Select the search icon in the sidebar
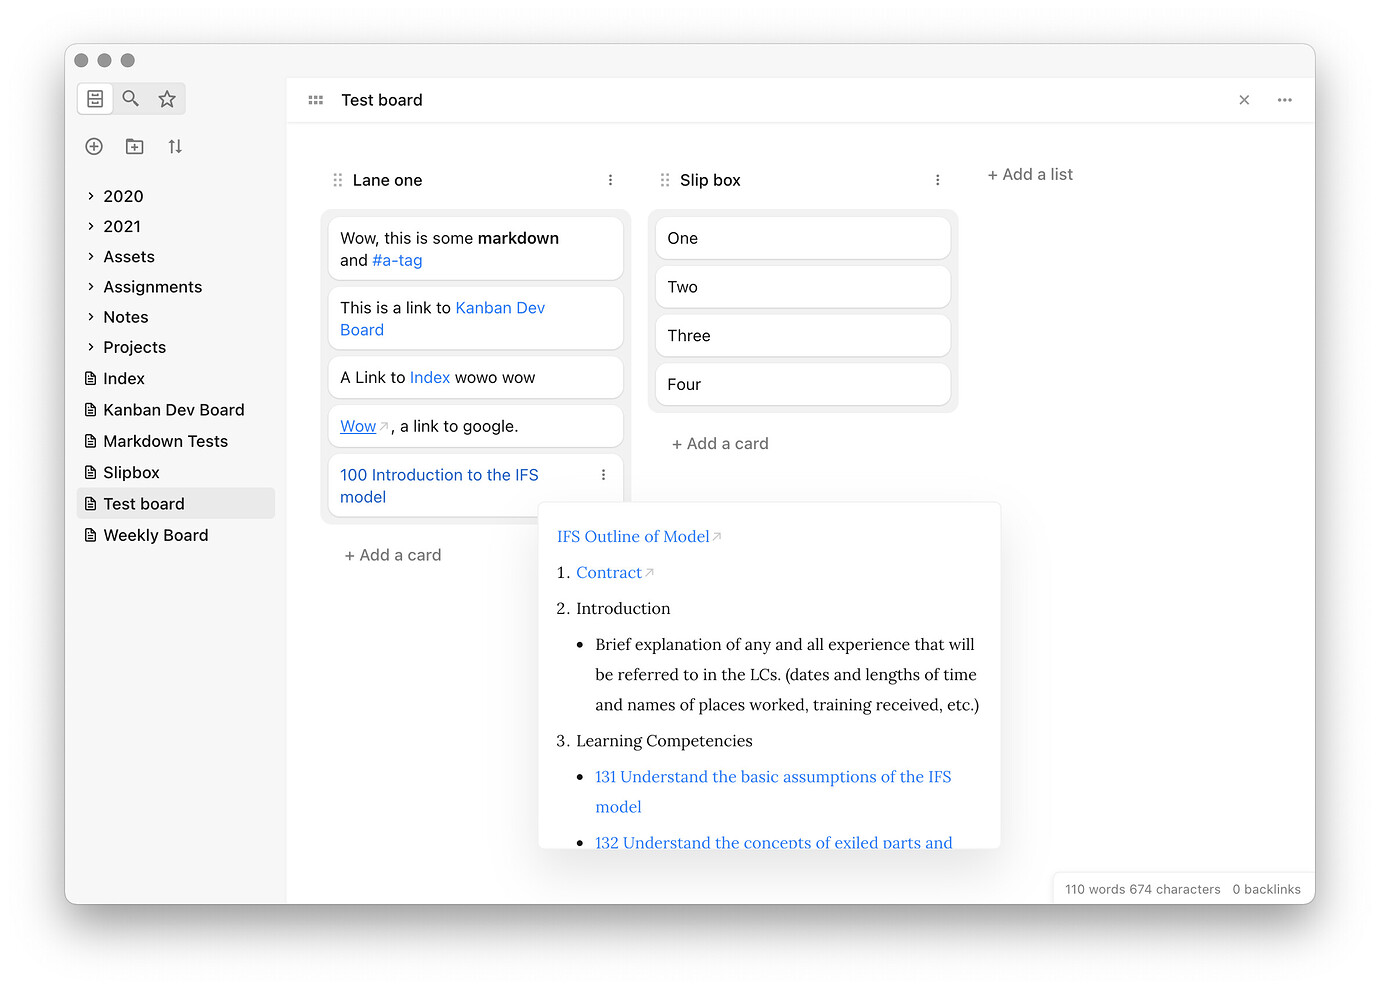Viewport: 1380px width, 990px height. click(130, 98)
